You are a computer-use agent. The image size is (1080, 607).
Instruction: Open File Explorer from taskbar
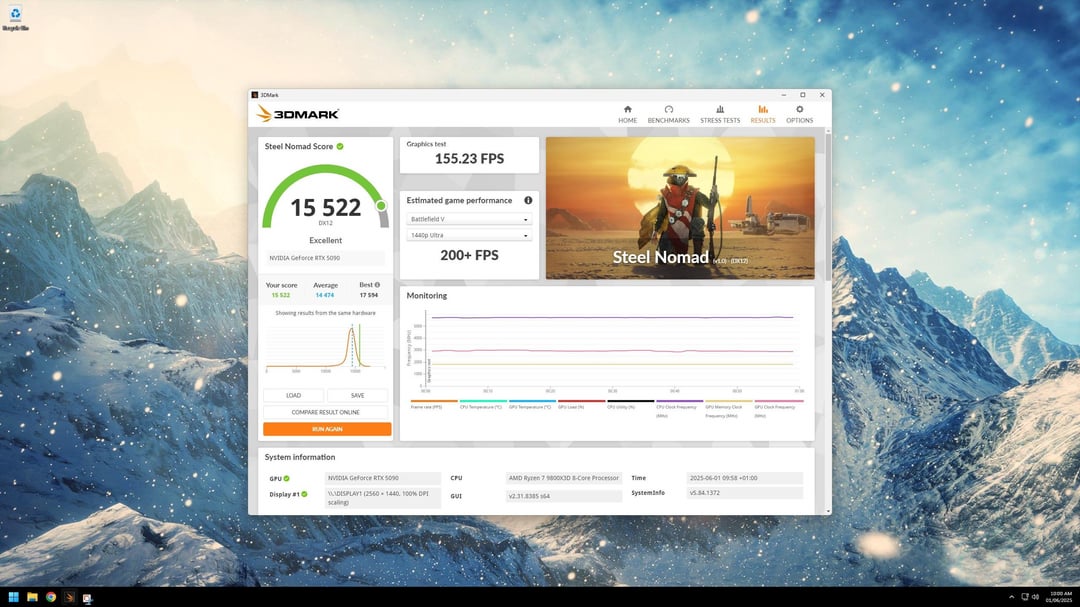[32, 597]
